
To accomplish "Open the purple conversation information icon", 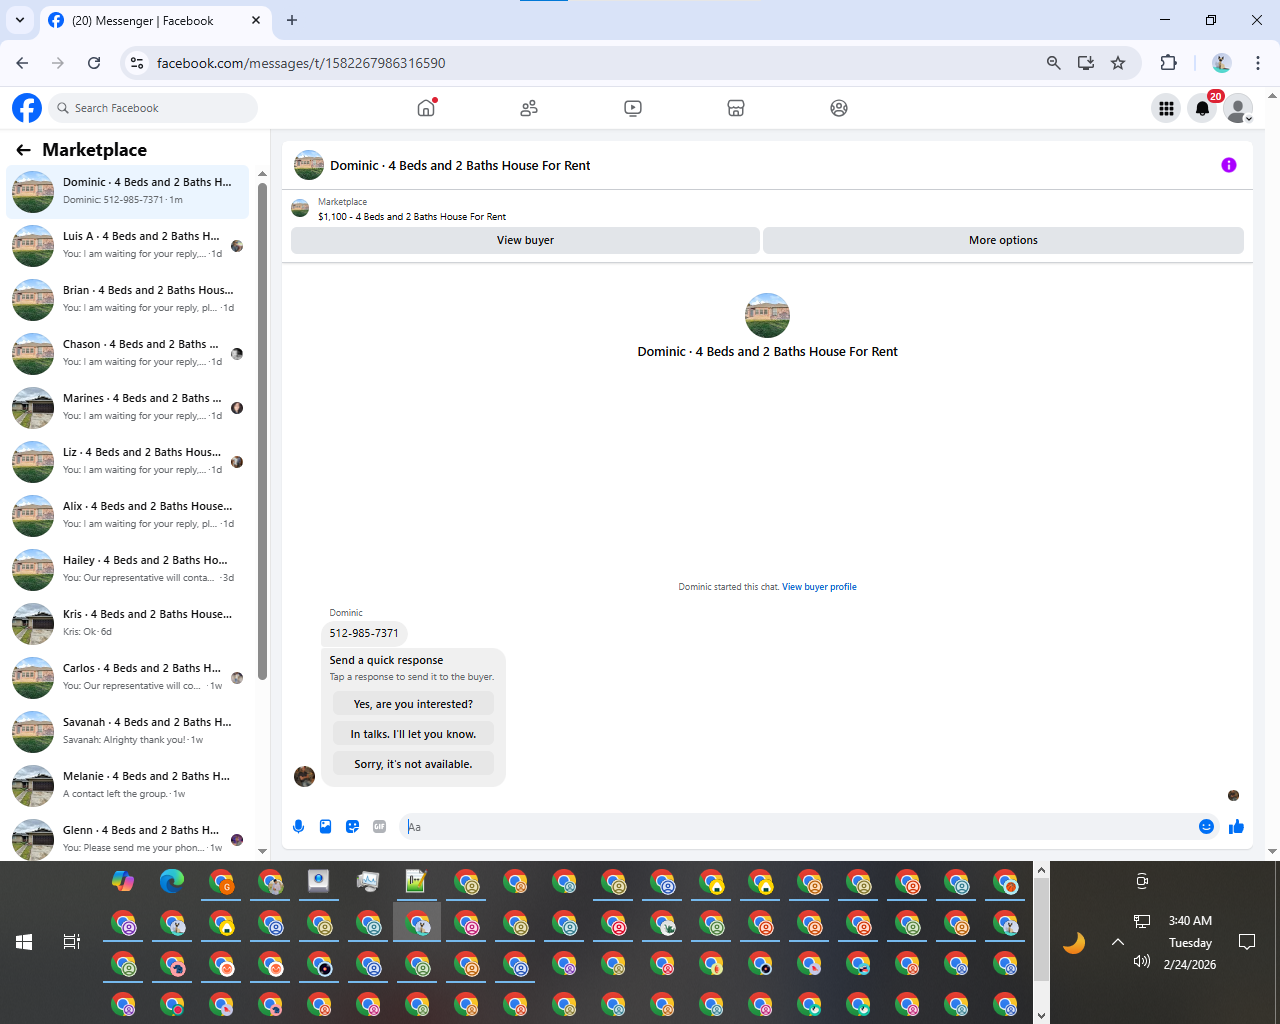I will tap(1229, 165).
